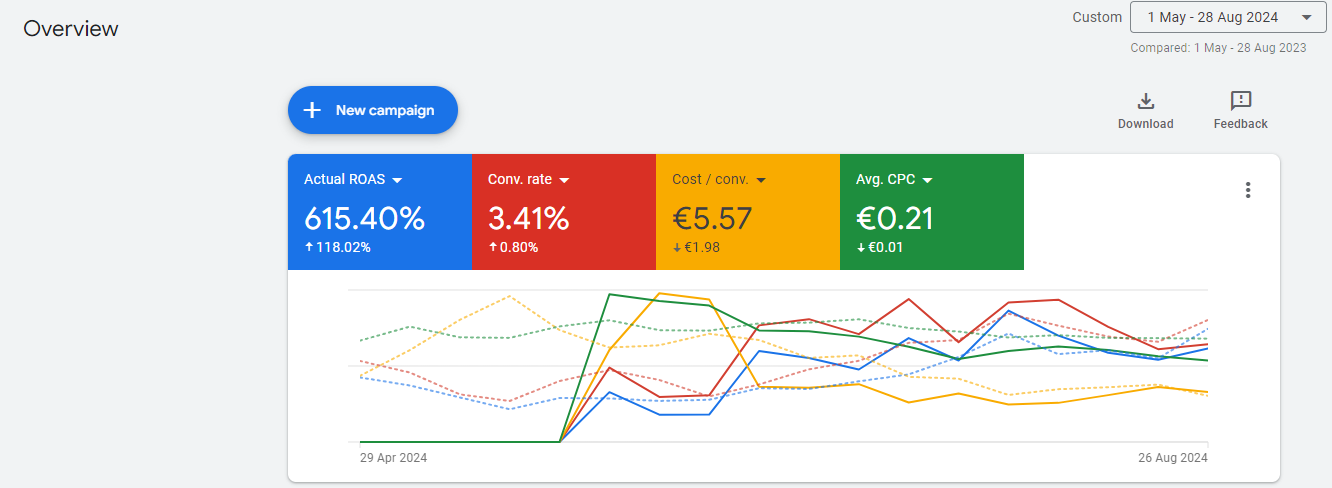Image resolution: width=1332 pixels, height=488 pixels.
Task: Expand the Avg. CPC metric dropdown arrow
Action: coord(927,180)
